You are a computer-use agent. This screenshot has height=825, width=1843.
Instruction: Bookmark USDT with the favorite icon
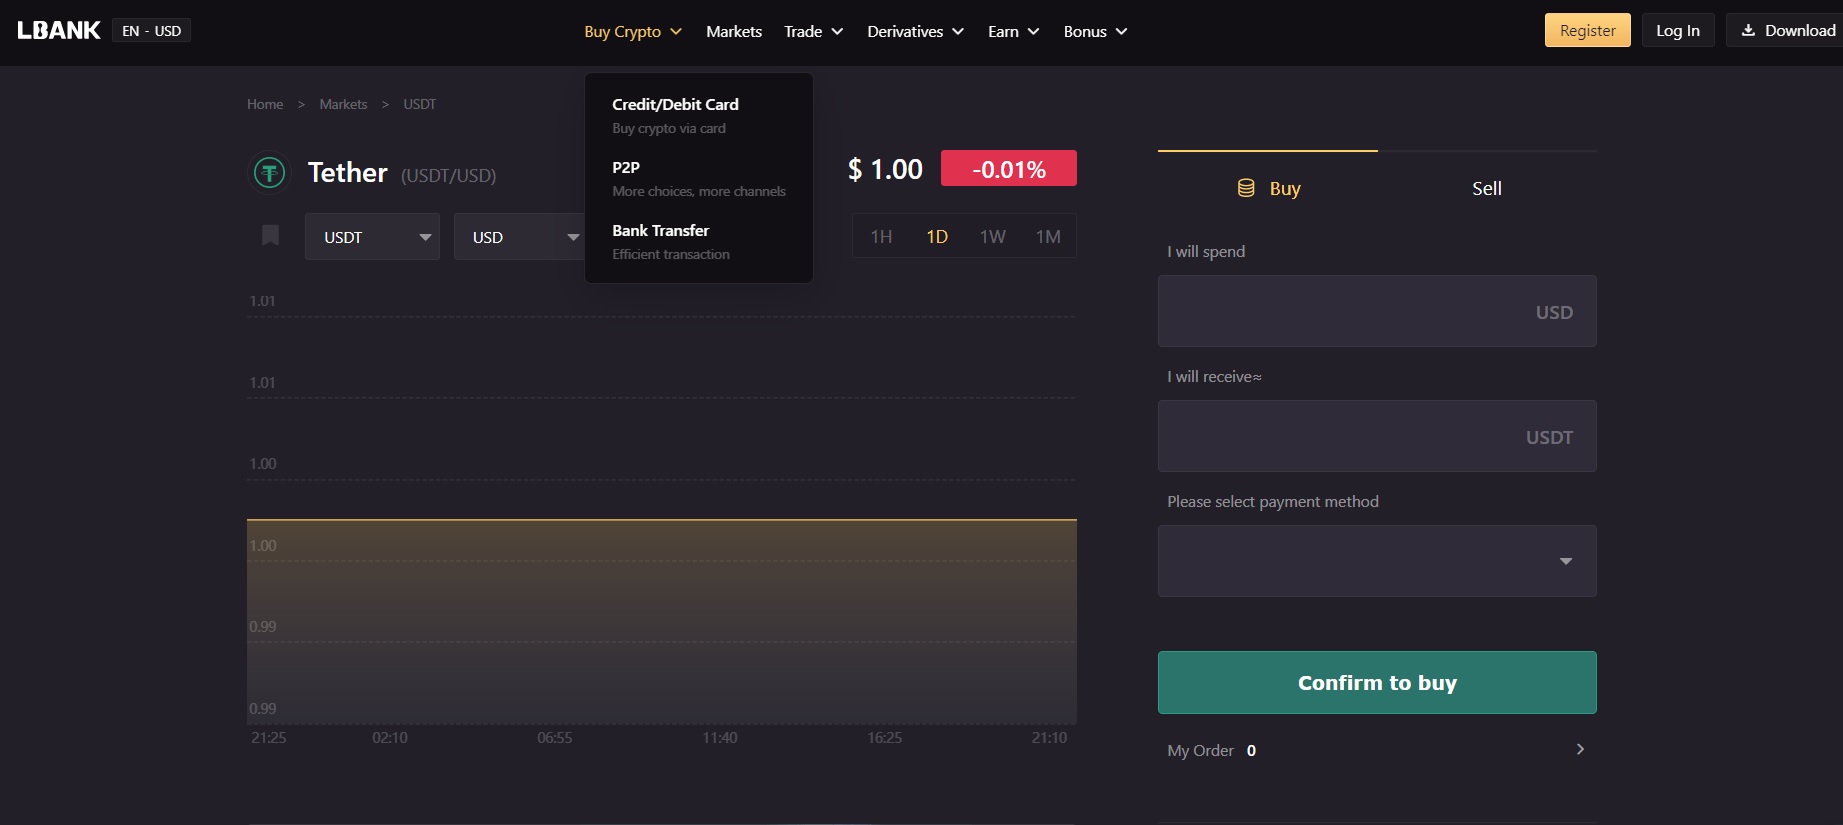270,235
